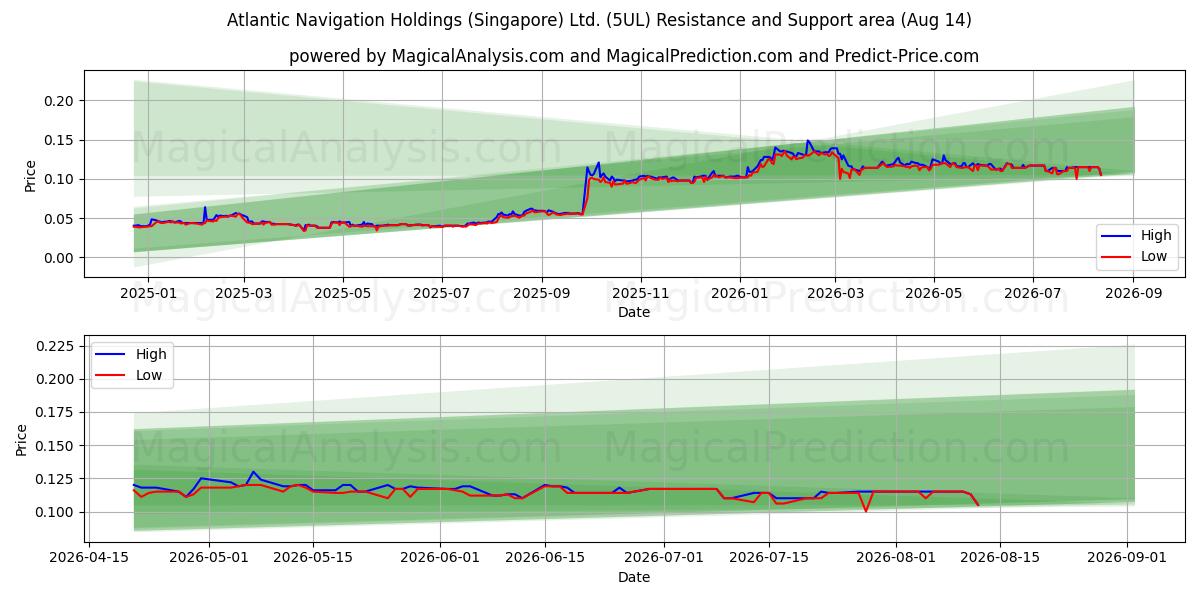Click the 2026-06-15 date tick label

(545, 557)
